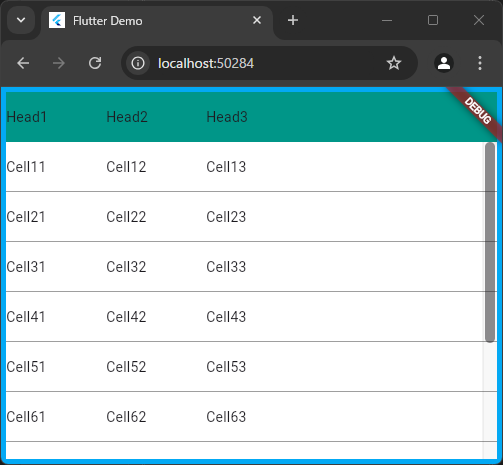Image resolution: width=503 pixels, height=465 pixels.
Task: View site information icon in address bar
Action: point(138,63)
